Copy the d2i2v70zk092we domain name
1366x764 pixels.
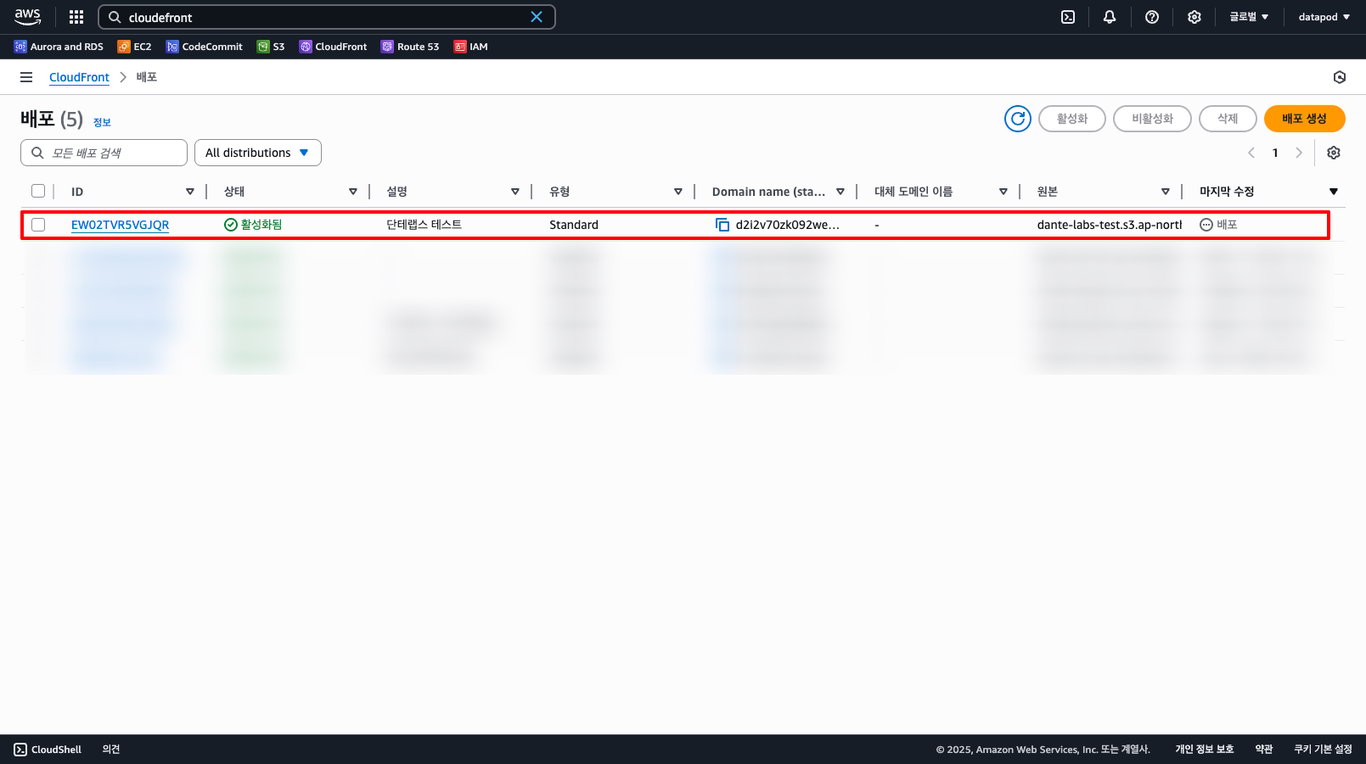(x=722, y=225)
